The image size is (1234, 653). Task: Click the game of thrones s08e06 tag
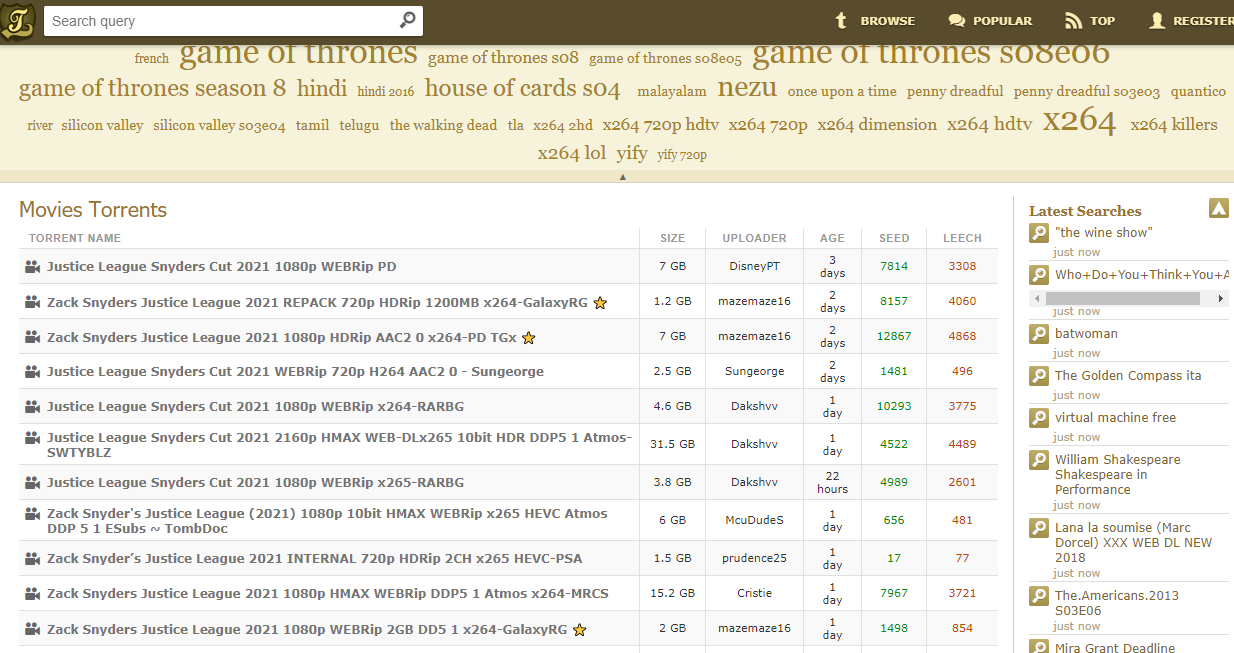(x=931, y=52)
